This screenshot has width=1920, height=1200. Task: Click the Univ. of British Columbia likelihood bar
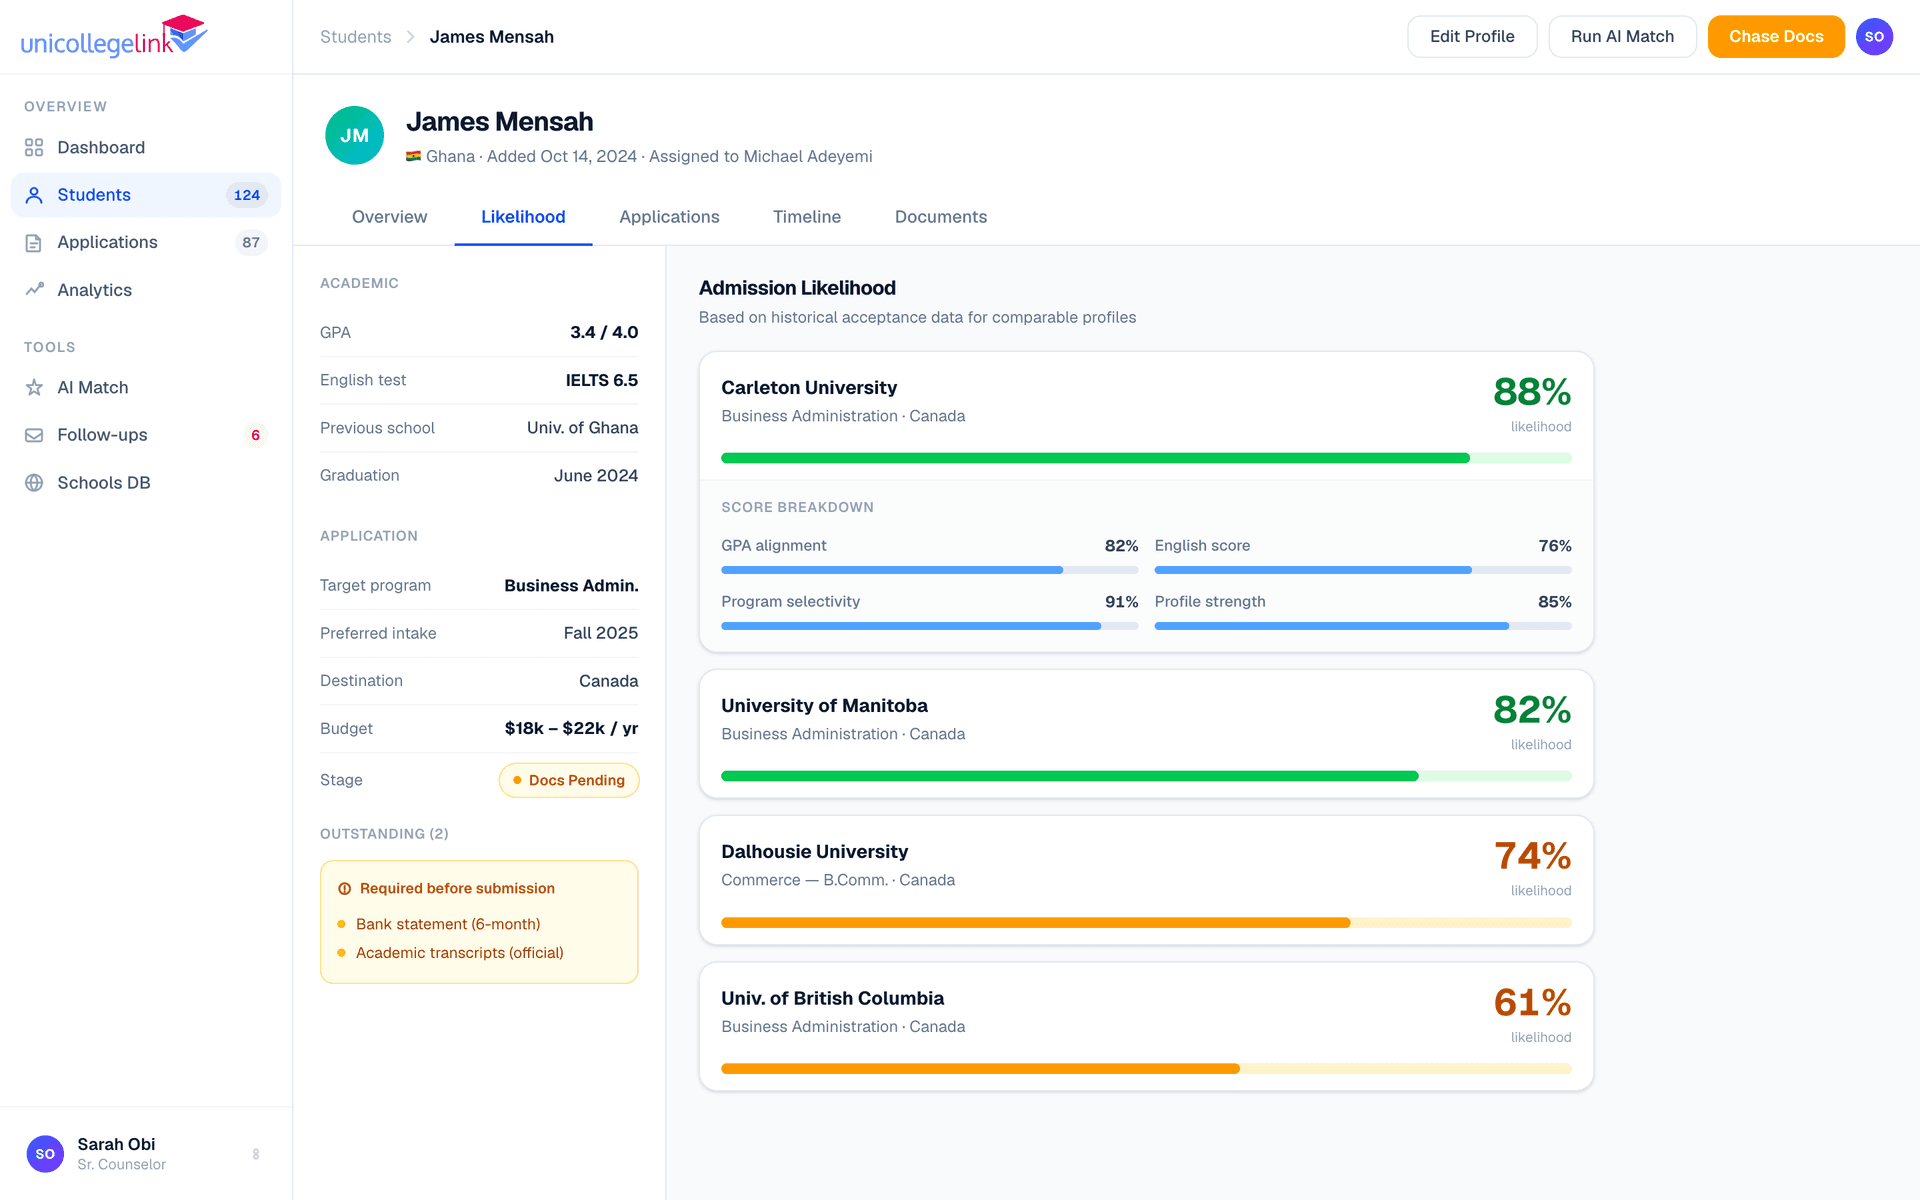(1146, 1069)
